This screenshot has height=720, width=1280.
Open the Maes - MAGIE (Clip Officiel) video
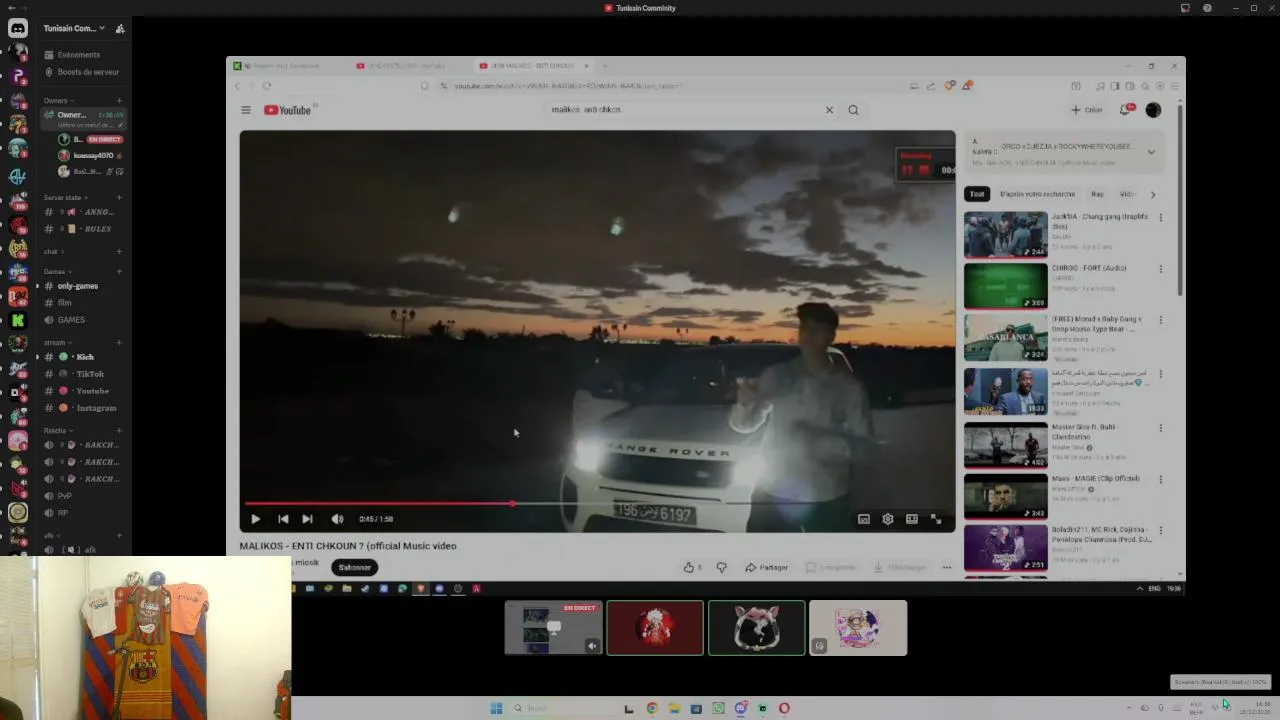coord(1005,496)
